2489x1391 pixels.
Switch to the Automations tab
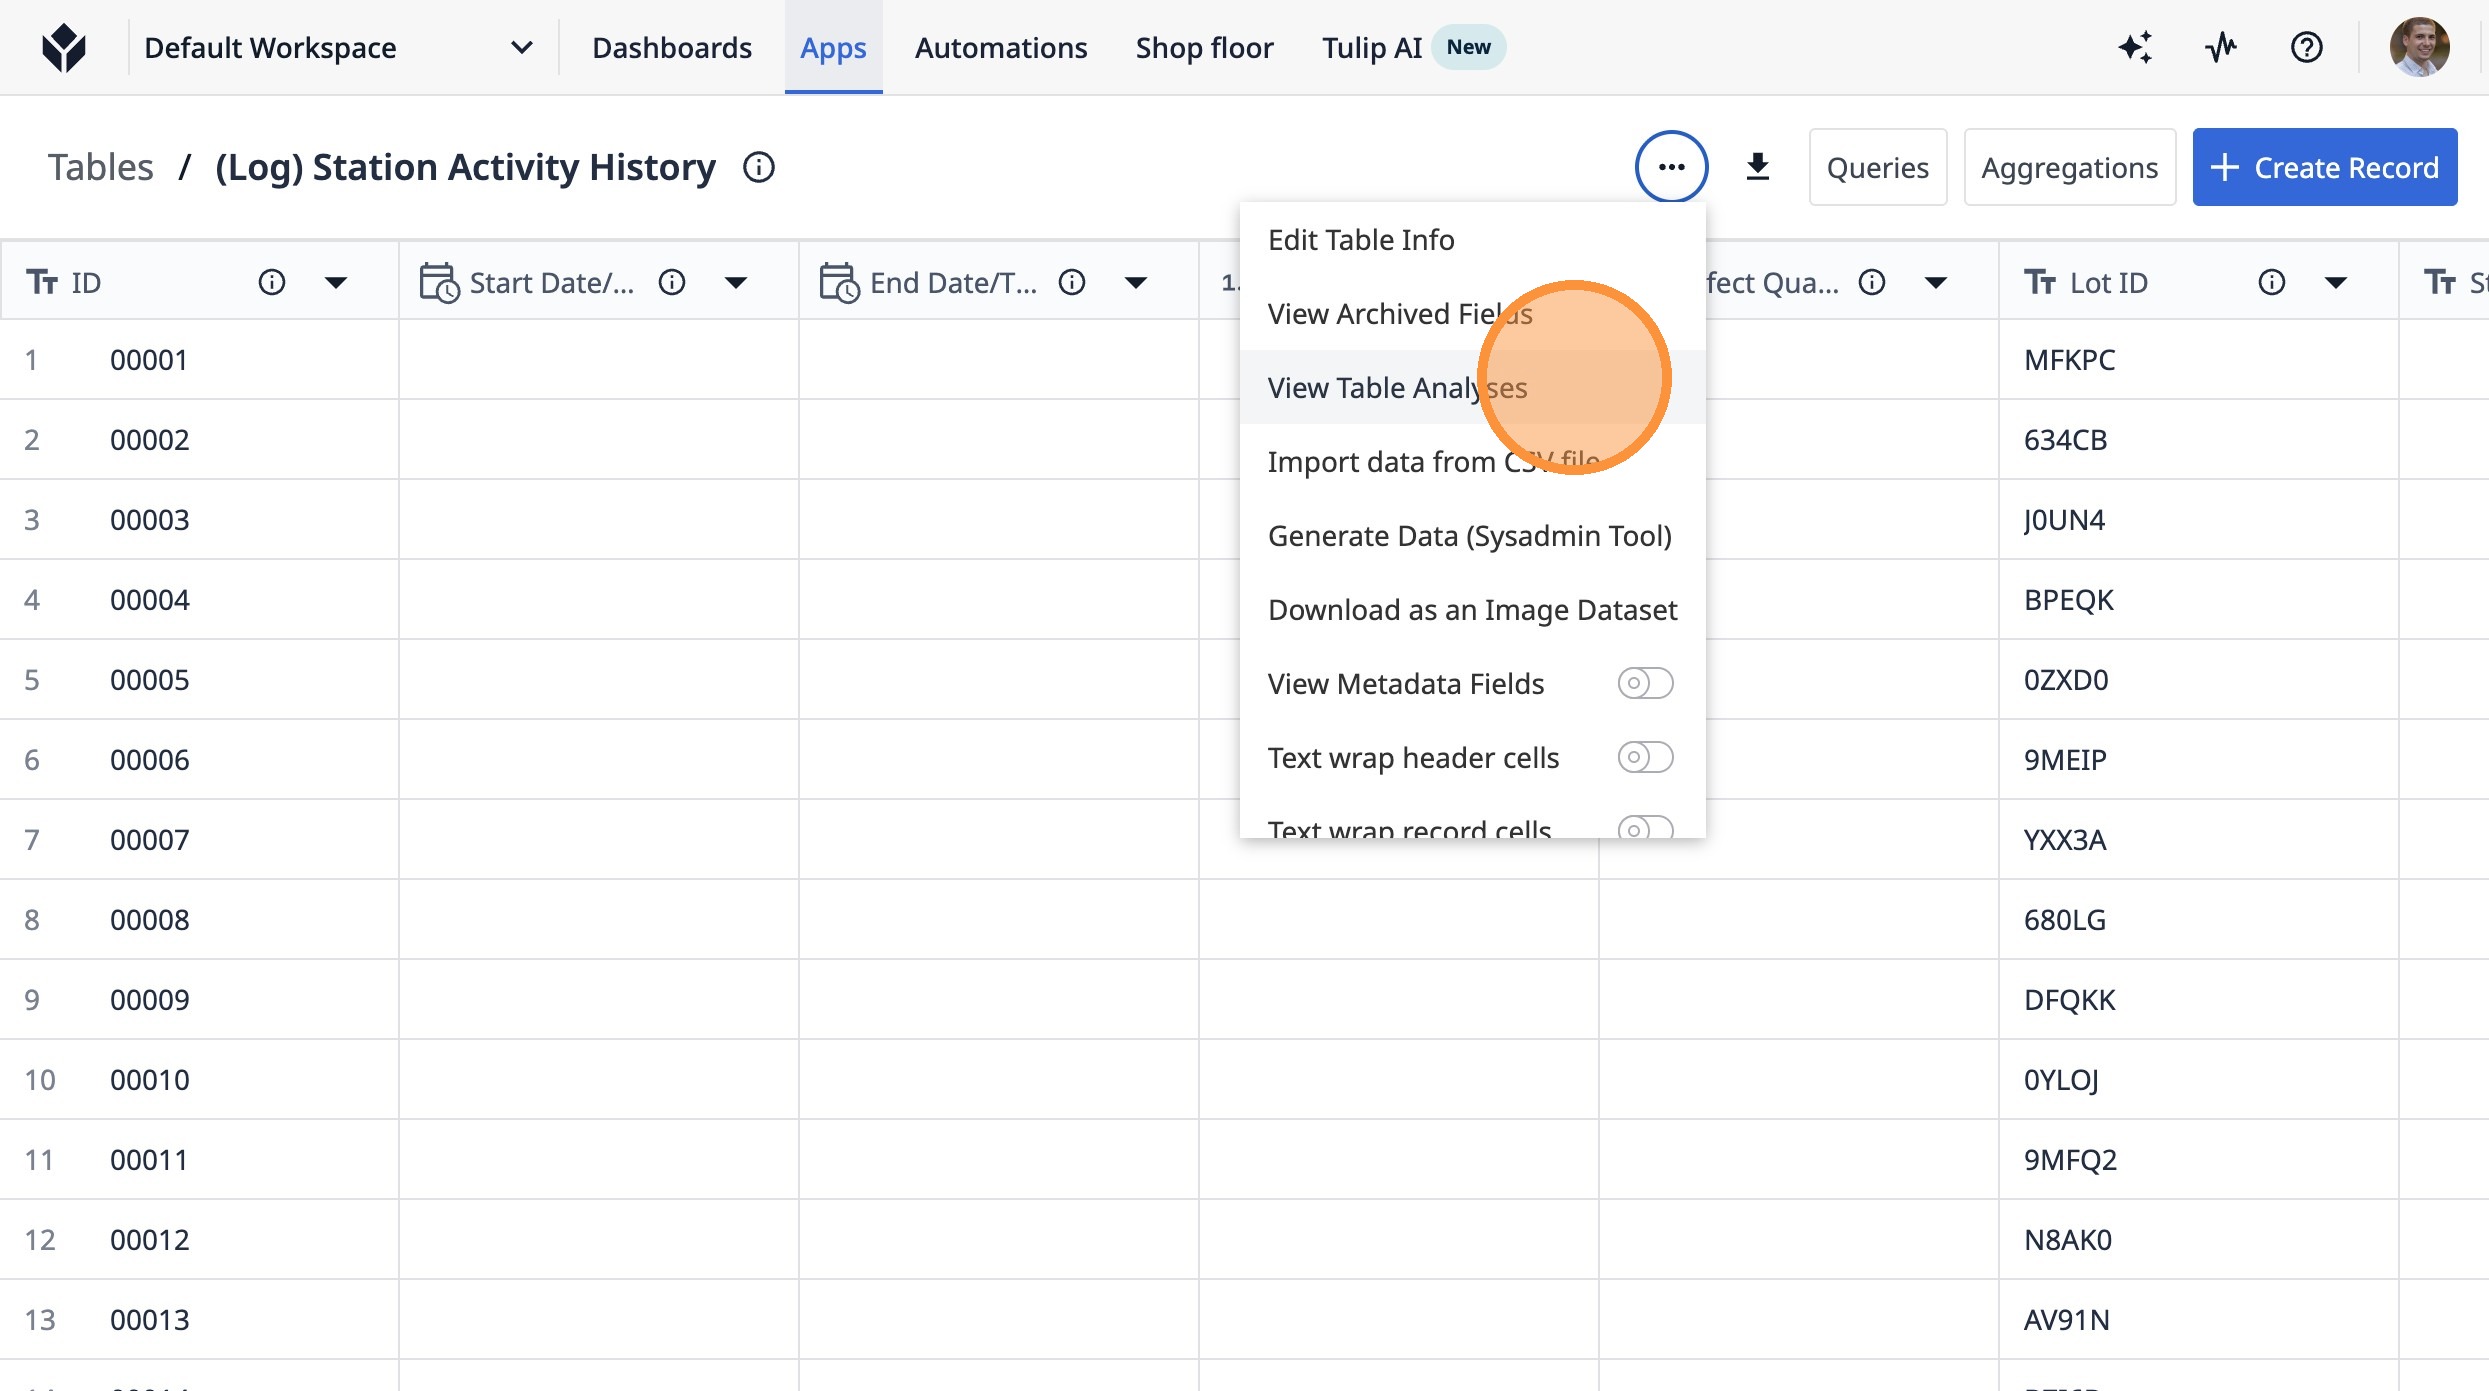(1000, 47)
